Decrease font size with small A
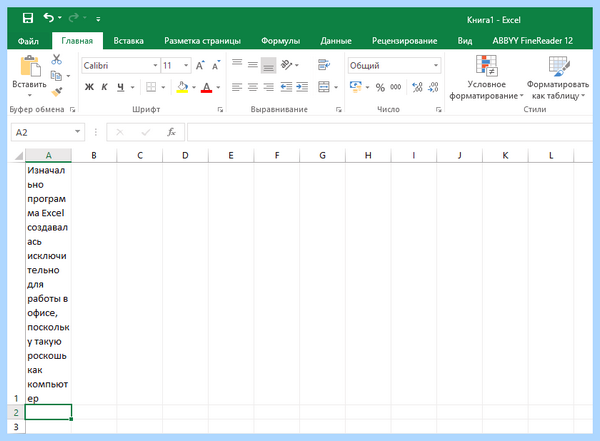 tap(216, 65)
